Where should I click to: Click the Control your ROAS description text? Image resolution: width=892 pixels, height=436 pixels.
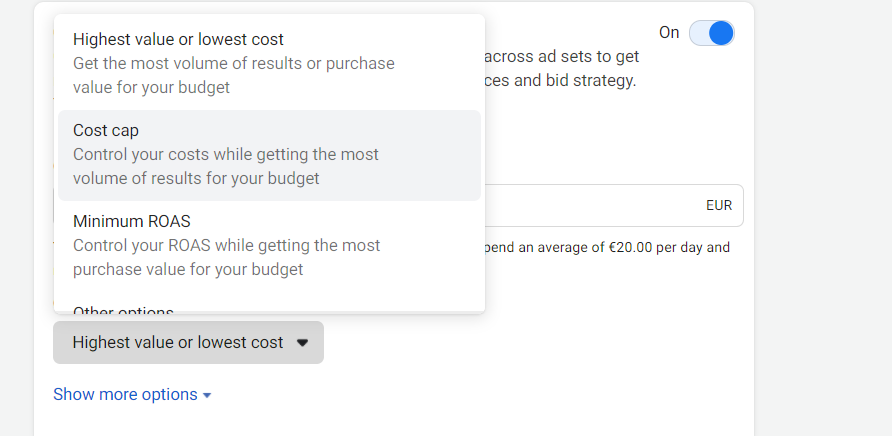[226, 245]
